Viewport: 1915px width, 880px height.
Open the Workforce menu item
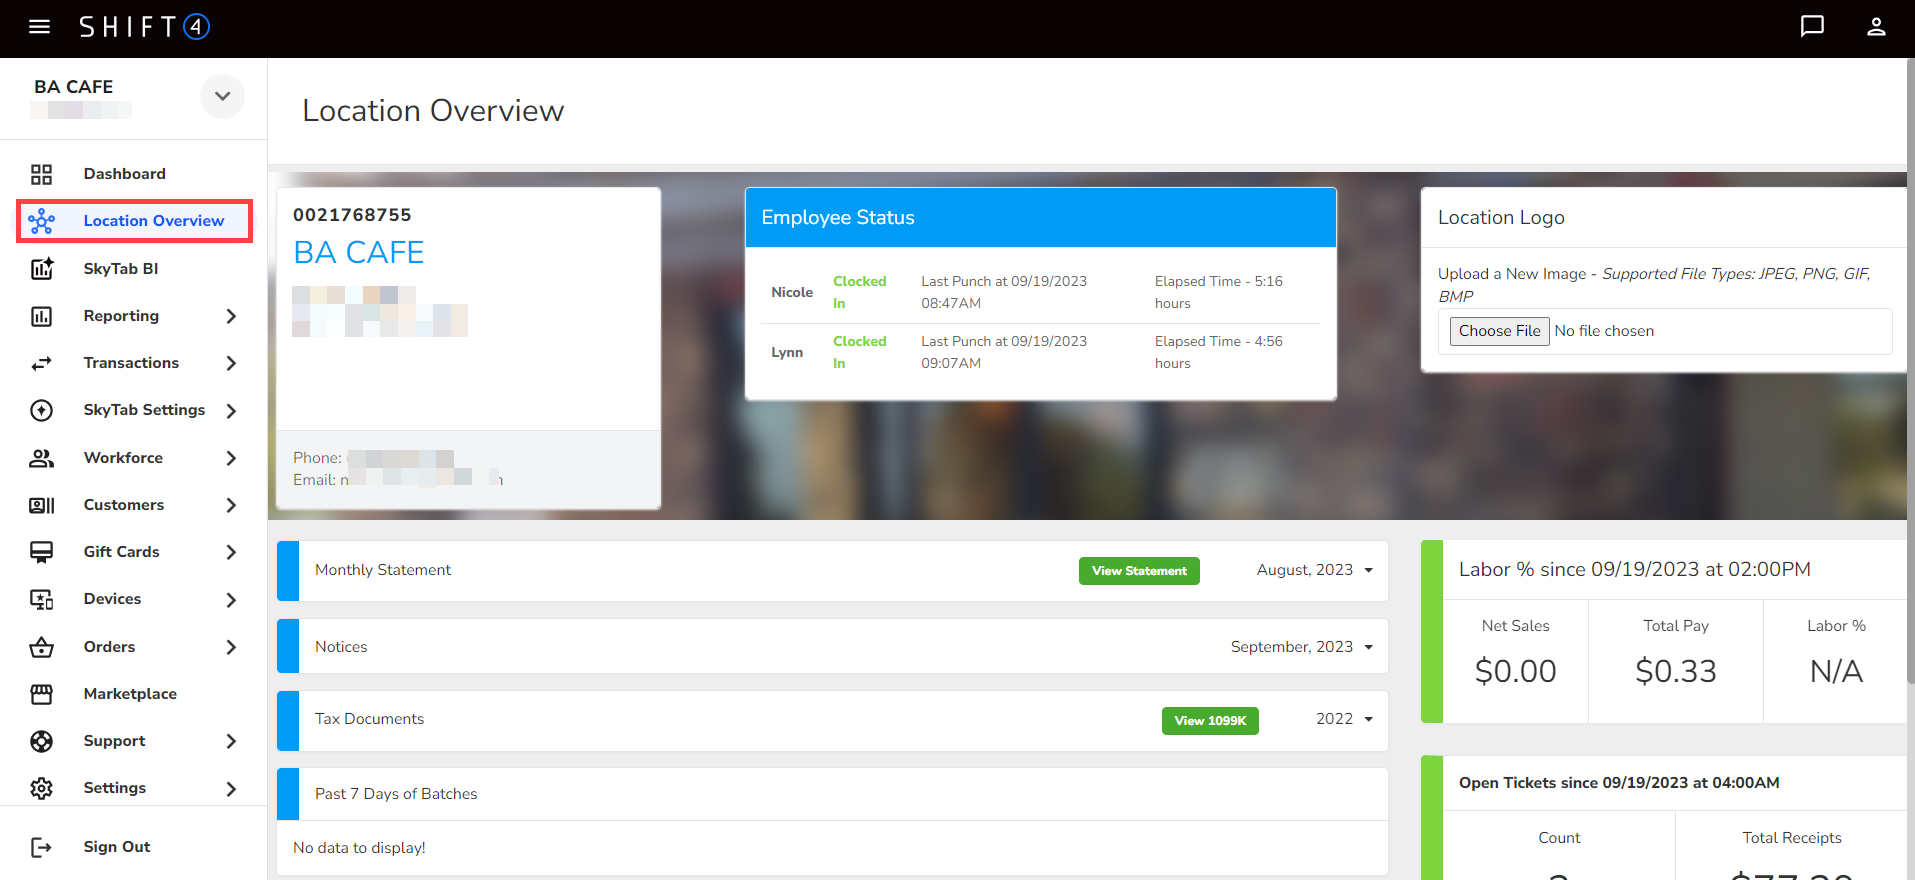[123, 458]
